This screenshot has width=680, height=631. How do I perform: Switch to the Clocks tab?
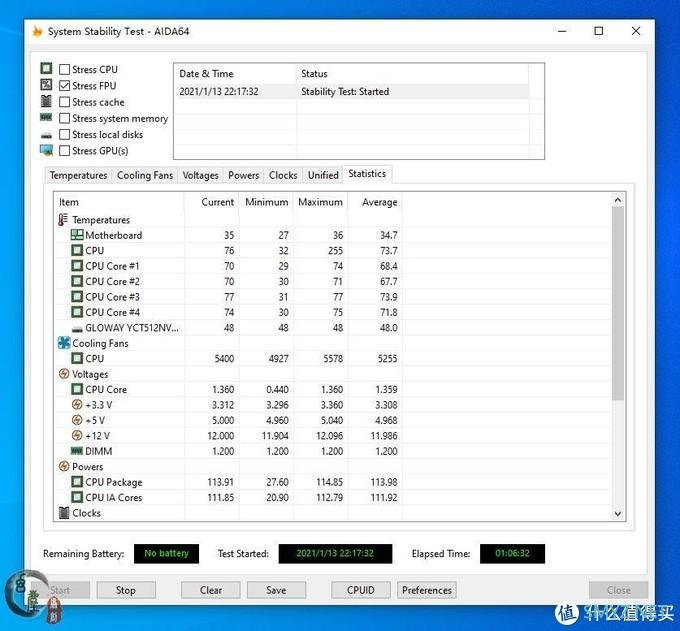(x=283, y=175)
